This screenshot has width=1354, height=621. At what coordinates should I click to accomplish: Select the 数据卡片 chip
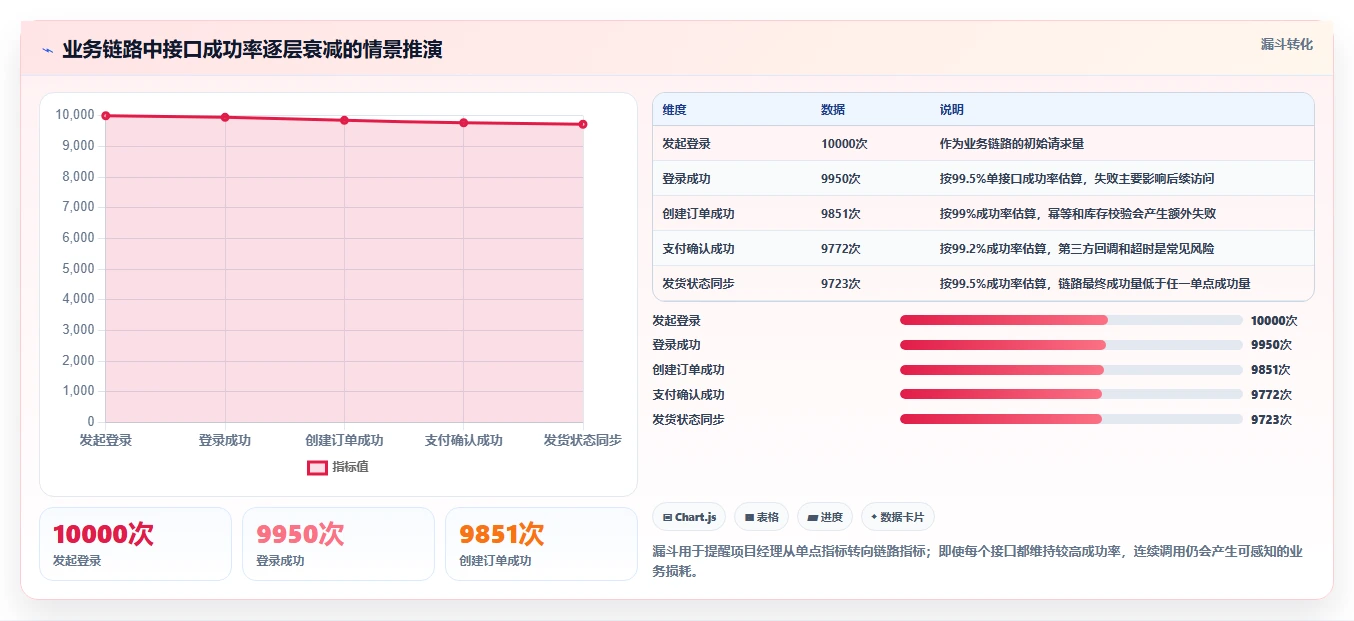[897, 517]
